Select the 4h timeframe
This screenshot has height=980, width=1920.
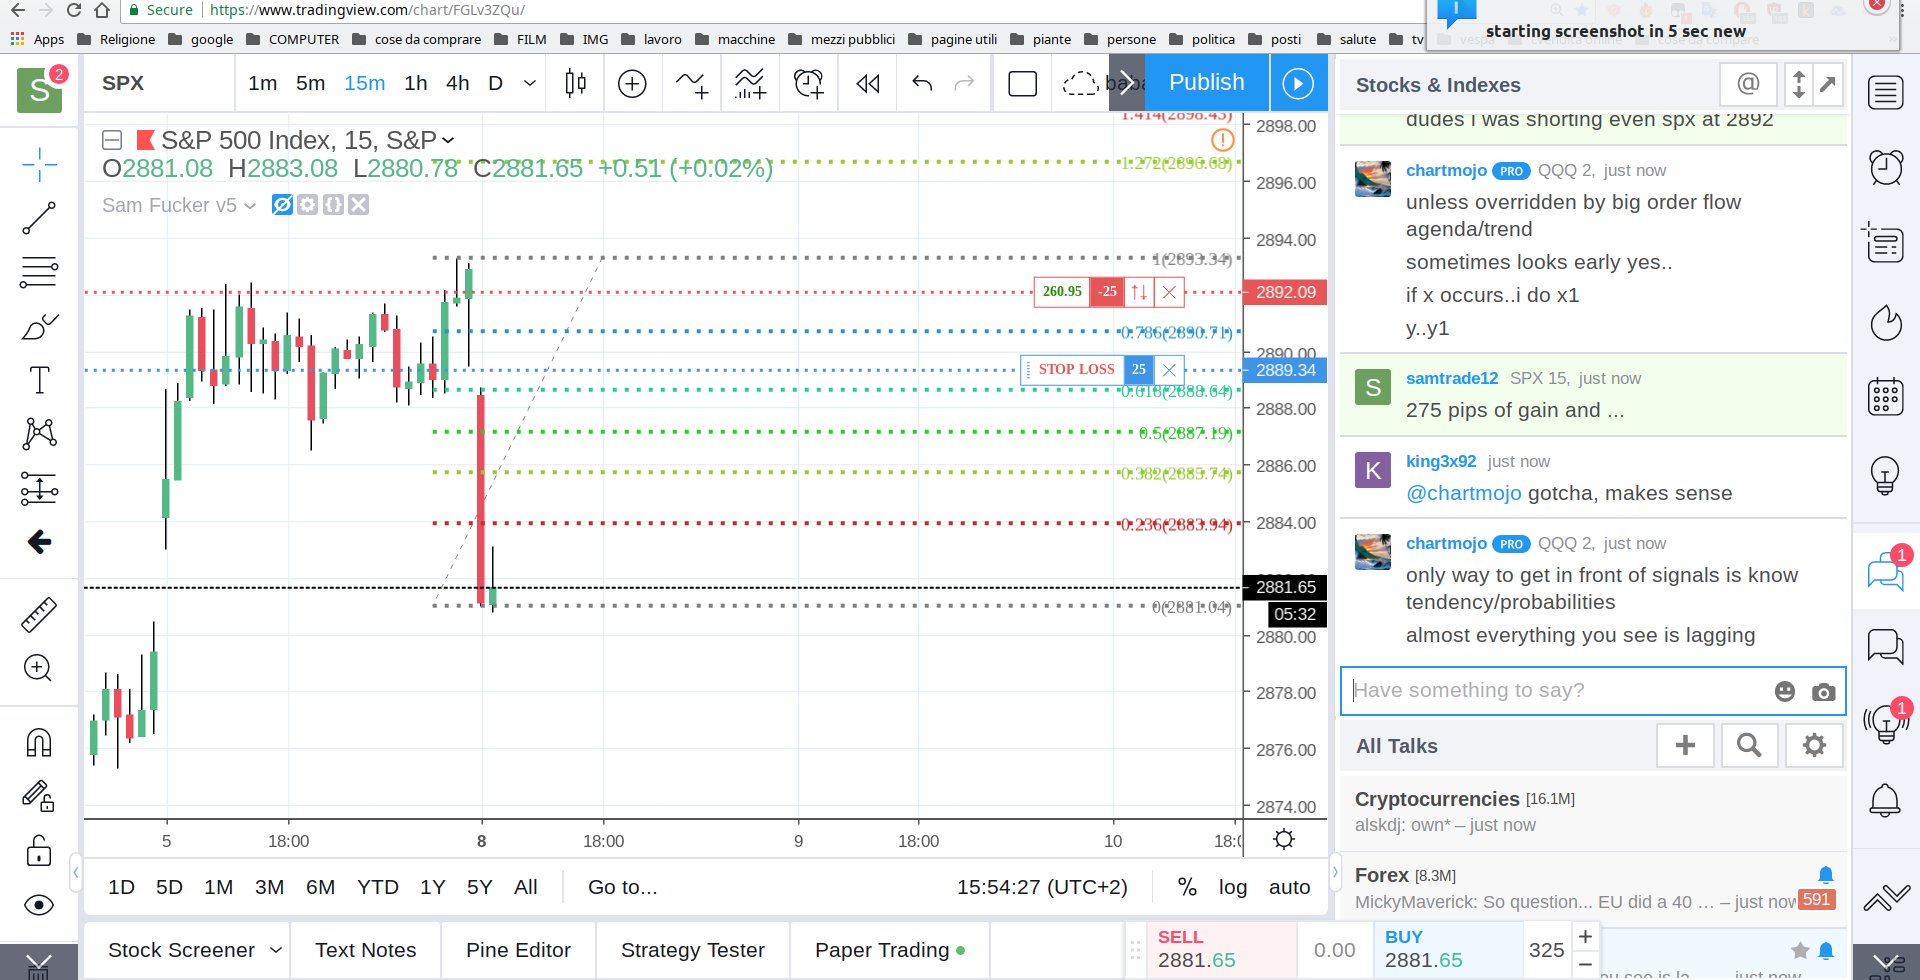[458, 83]
